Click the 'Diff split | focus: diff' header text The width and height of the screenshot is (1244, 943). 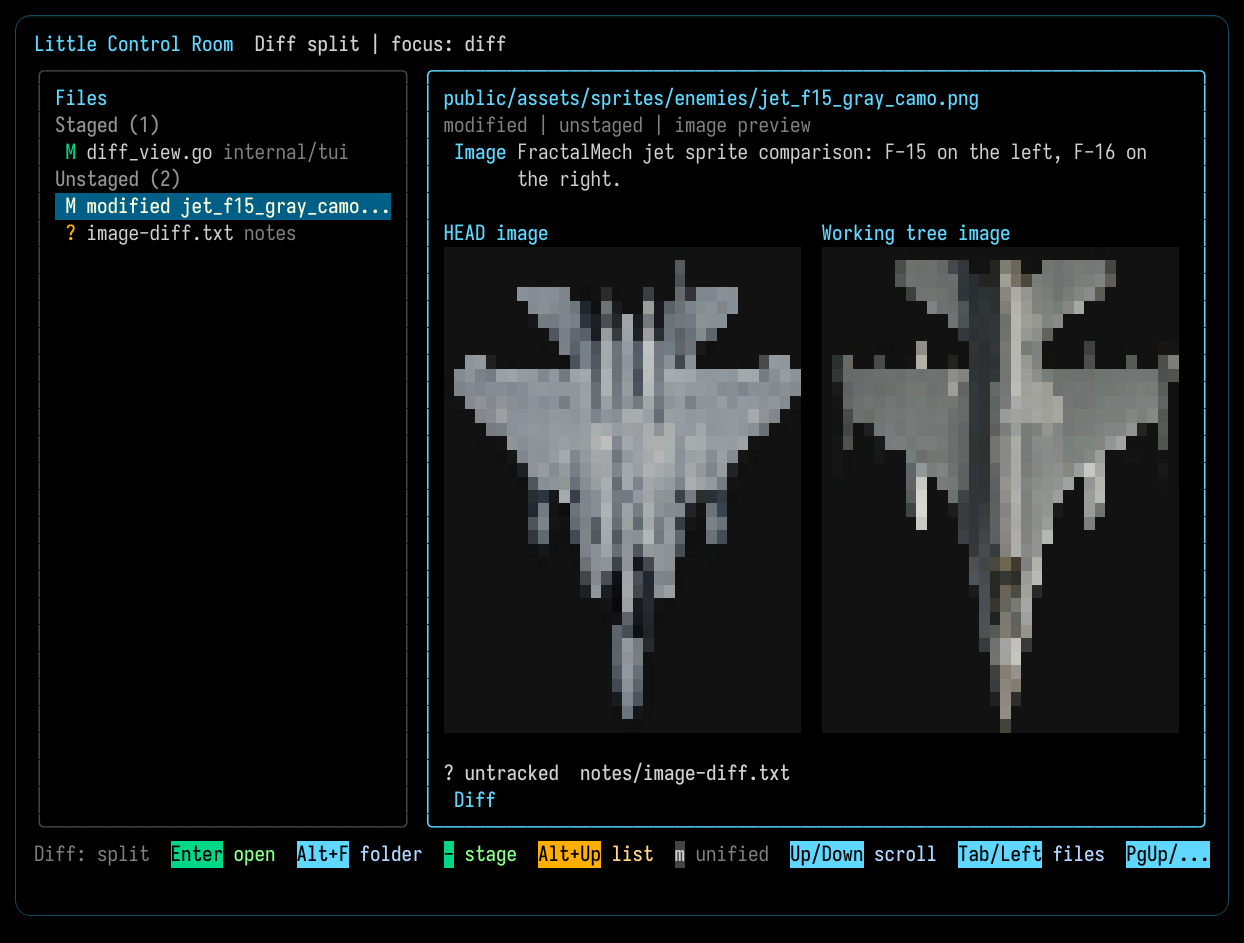pyautogui.click(x=380, y=44)
